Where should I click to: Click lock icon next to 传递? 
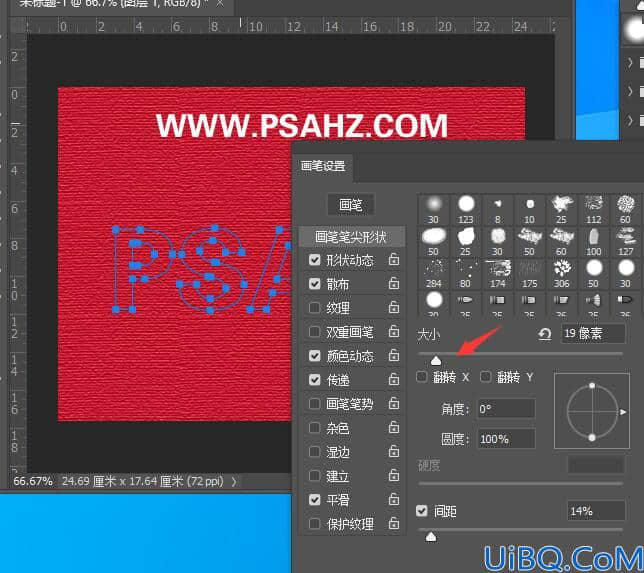pyautogui.click(x=394, y=379)
